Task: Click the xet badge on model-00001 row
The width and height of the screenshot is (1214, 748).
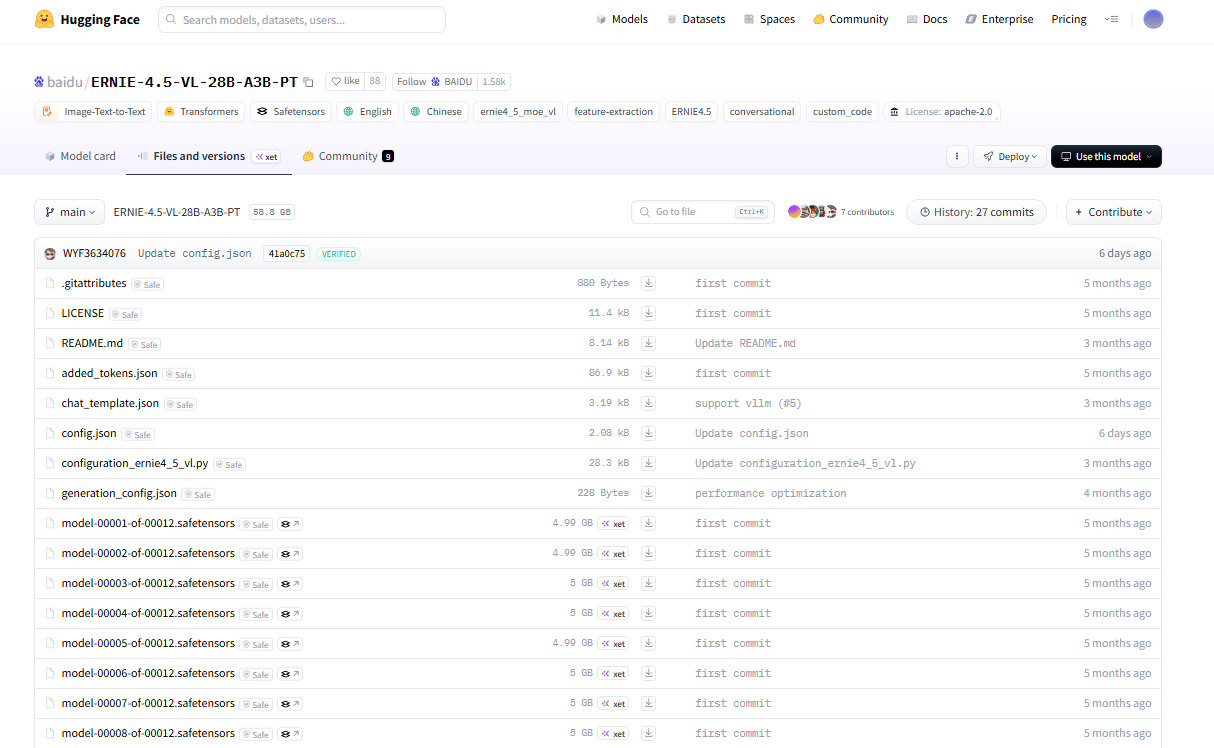Action: coord(614,524)
